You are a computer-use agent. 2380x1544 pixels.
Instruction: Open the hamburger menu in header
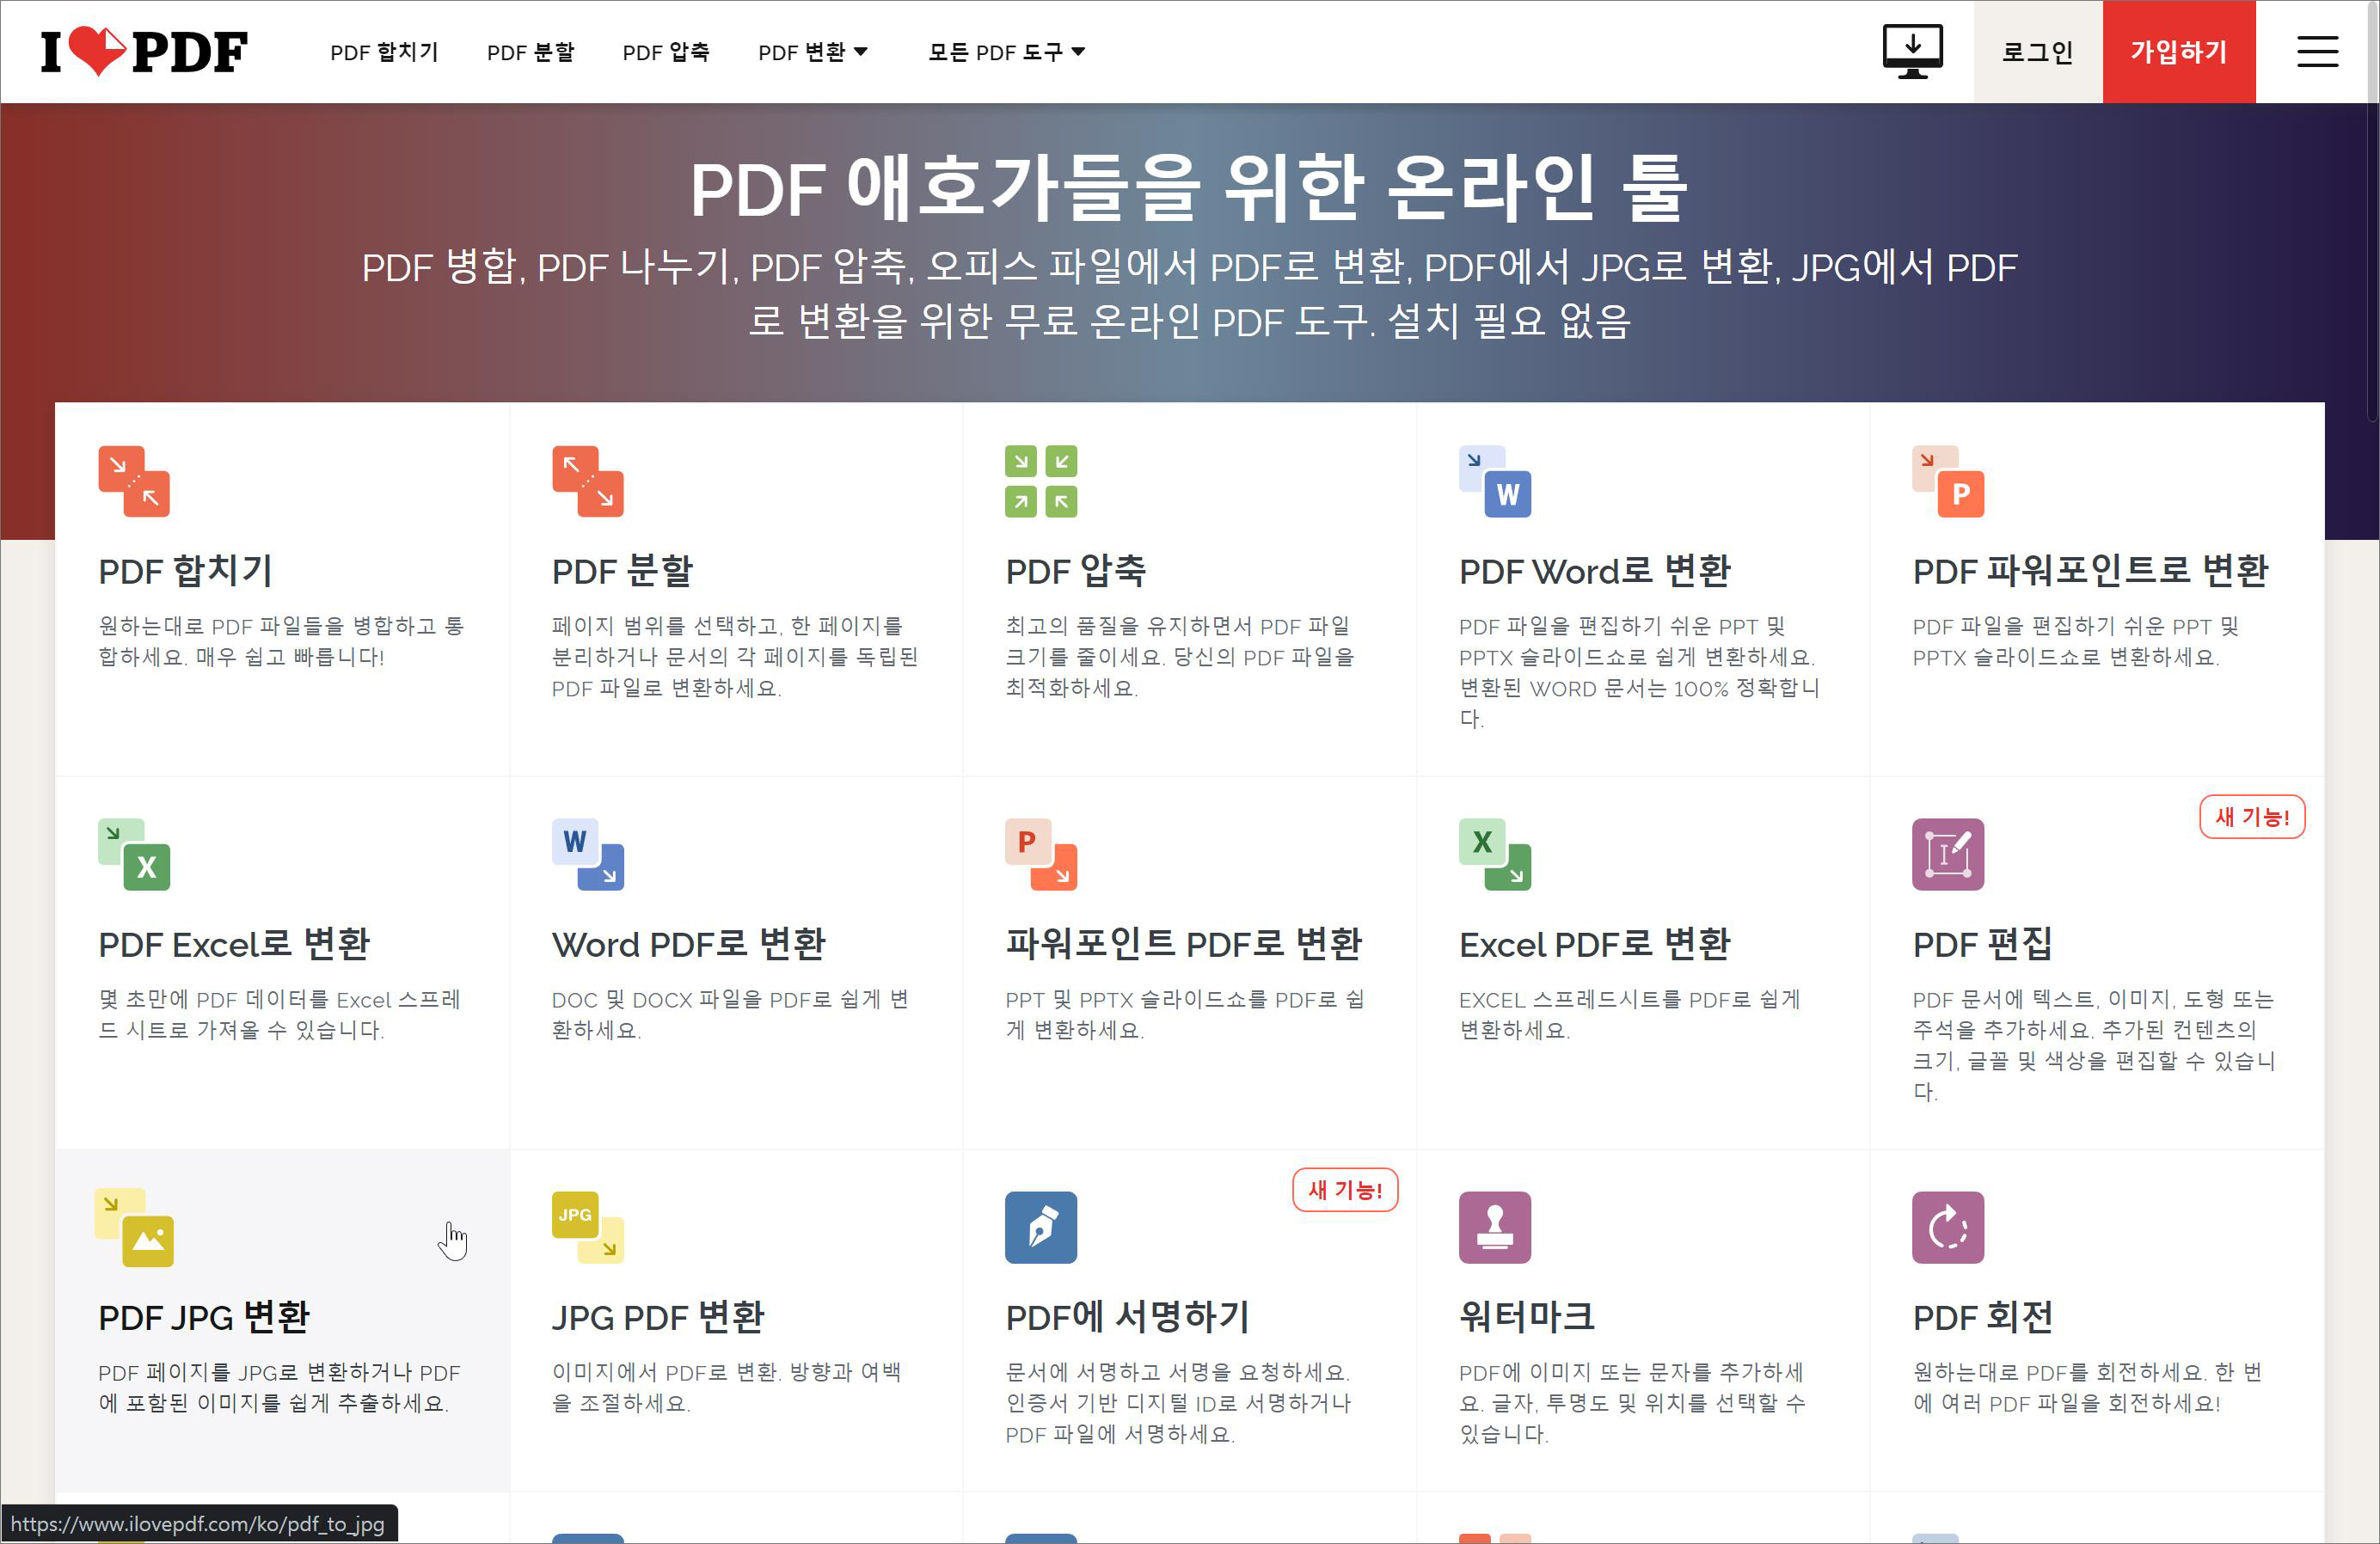pyautogui.click(x=2316, y=52)
